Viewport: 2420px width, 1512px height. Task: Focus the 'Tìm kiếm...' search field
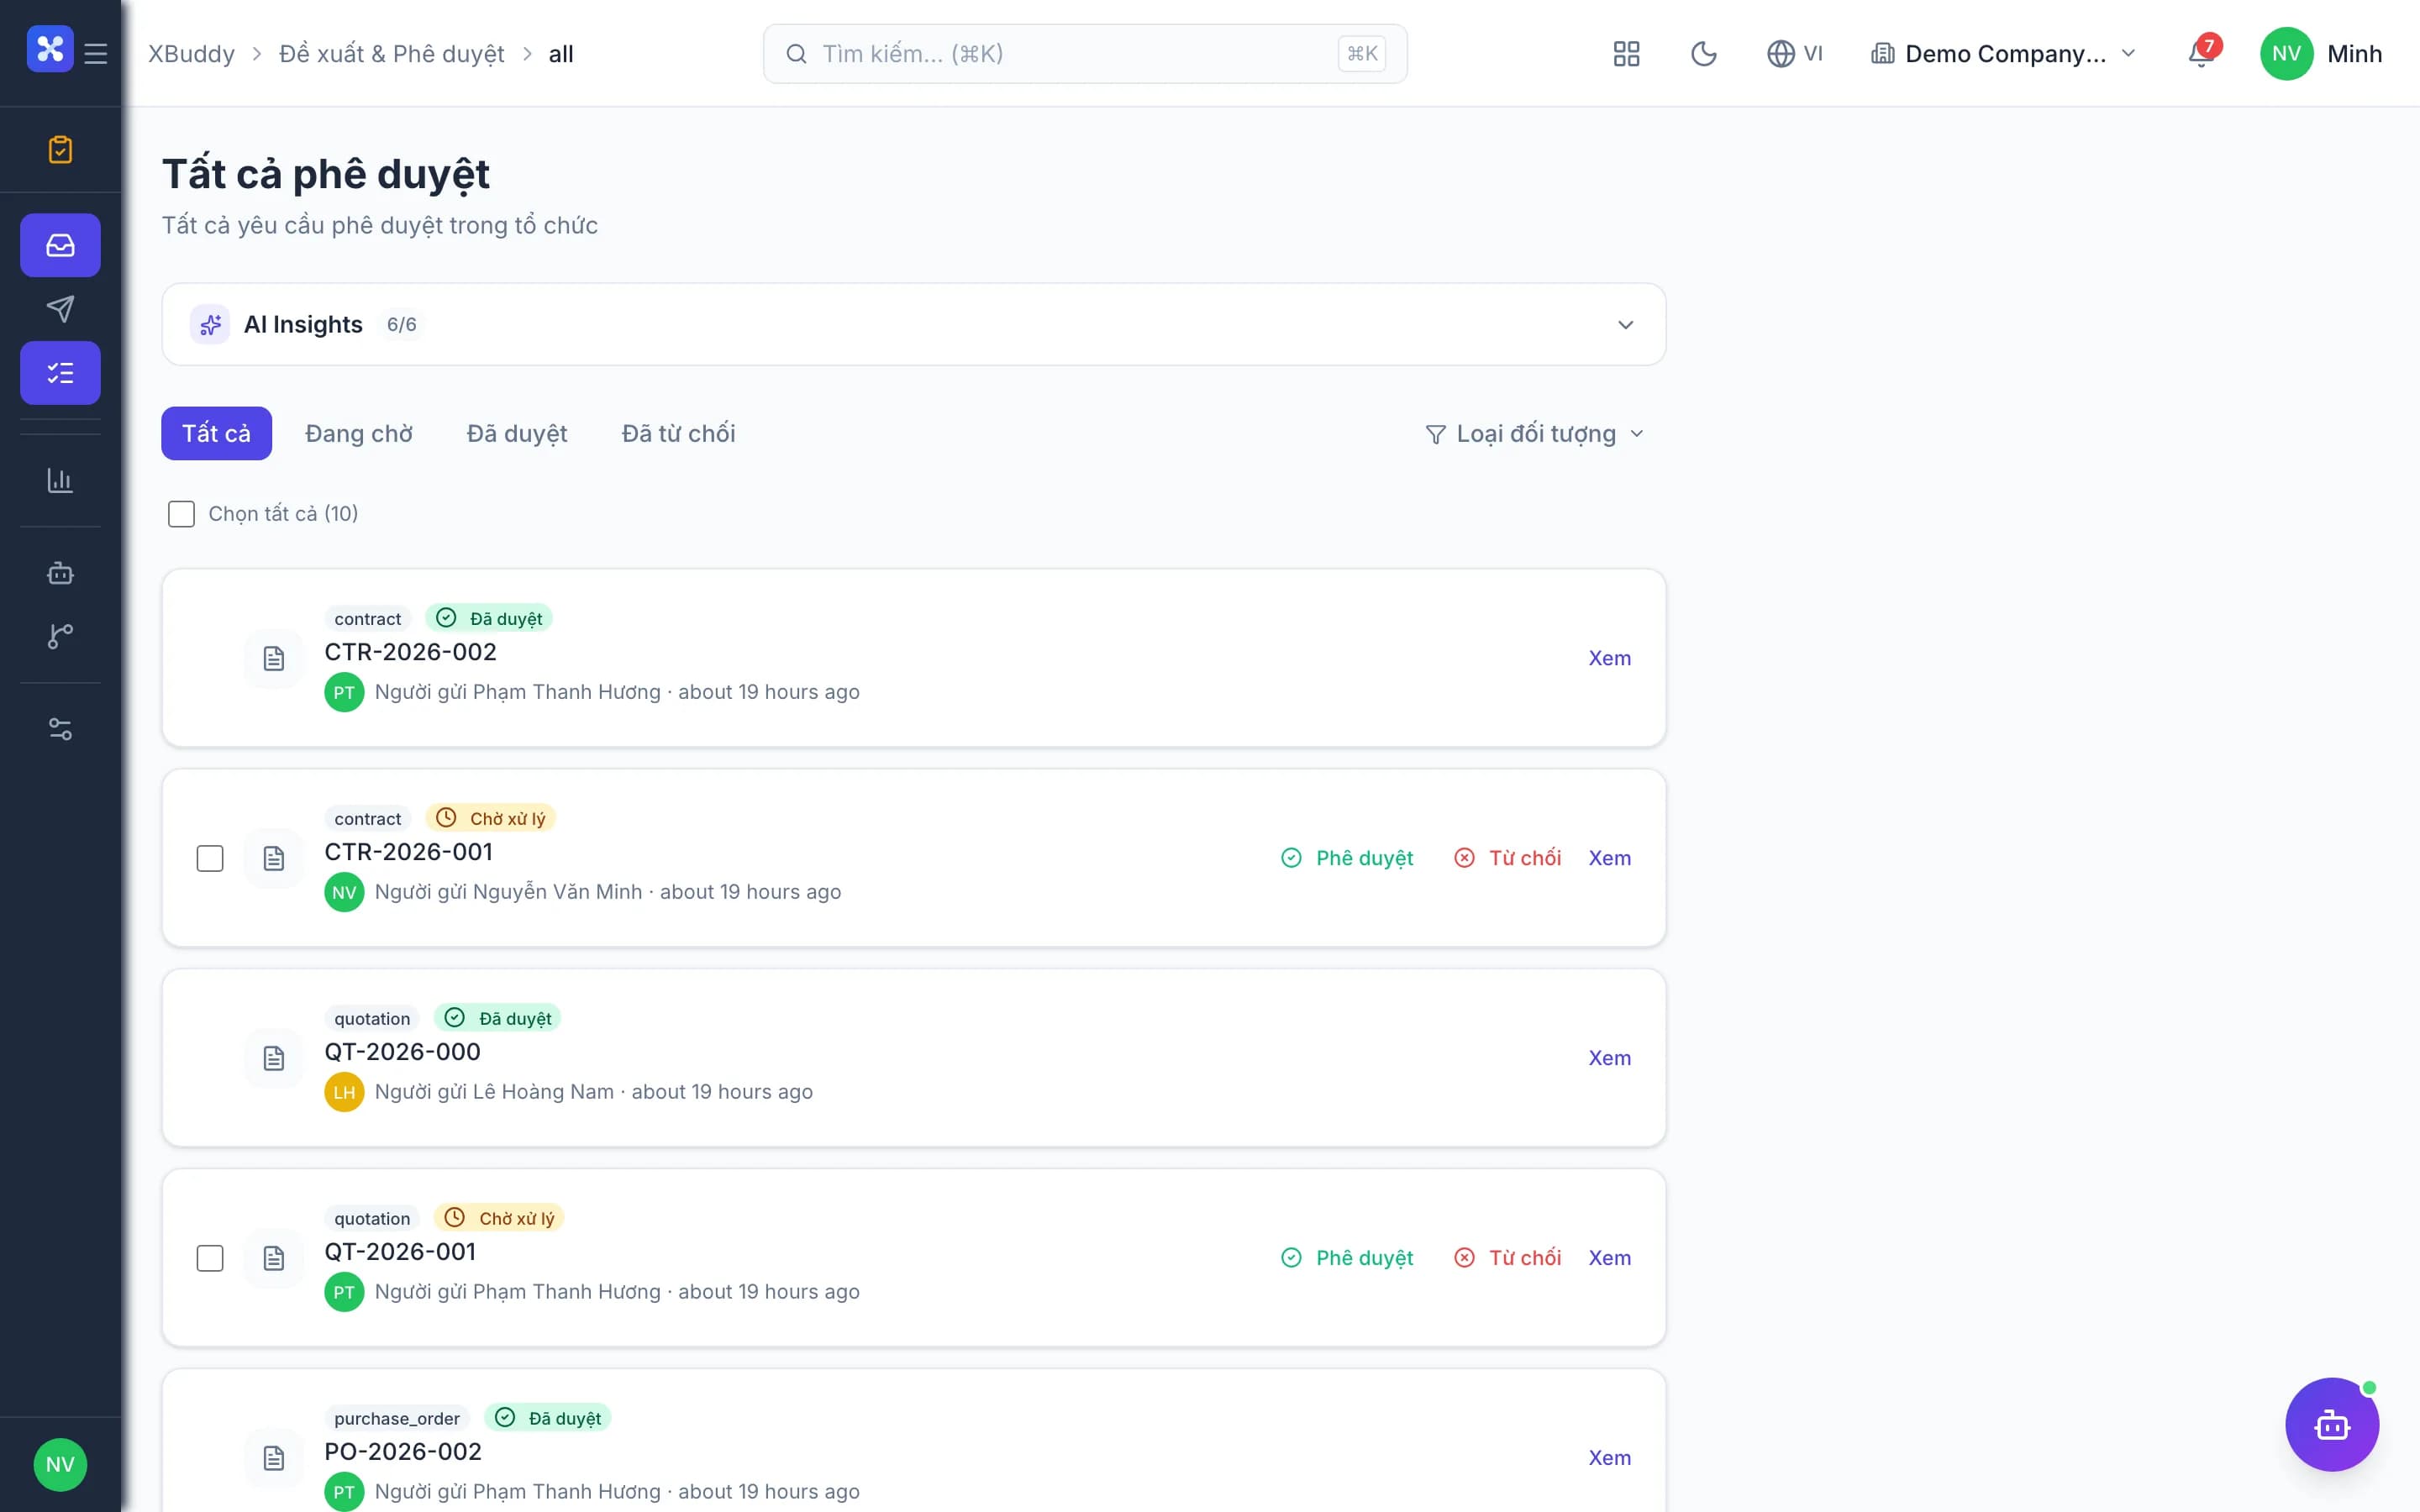coord(1085,54)
